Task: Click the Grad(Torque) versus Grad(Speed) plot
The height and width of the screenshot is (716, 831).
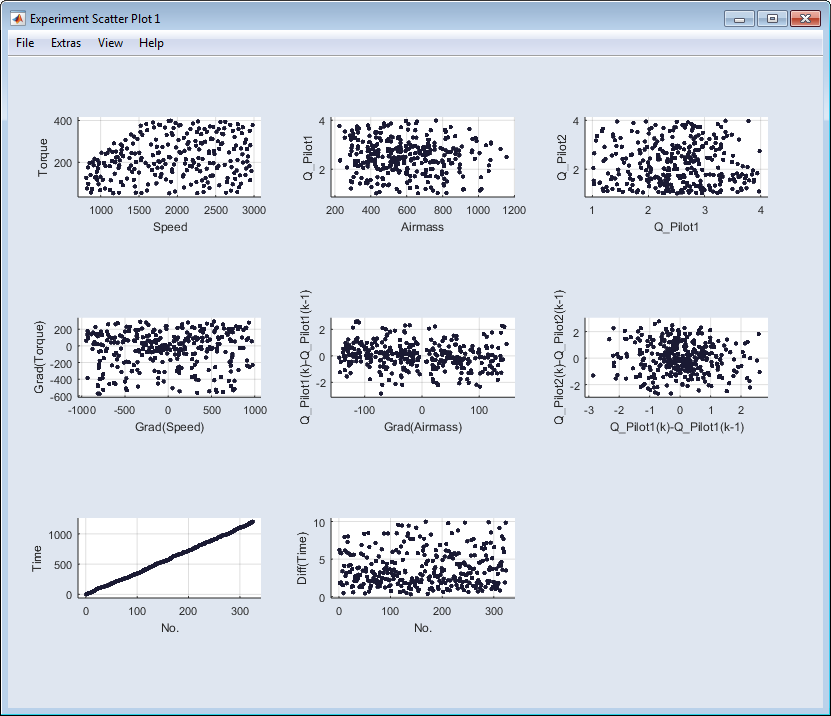Action: (x=169, y=358)
